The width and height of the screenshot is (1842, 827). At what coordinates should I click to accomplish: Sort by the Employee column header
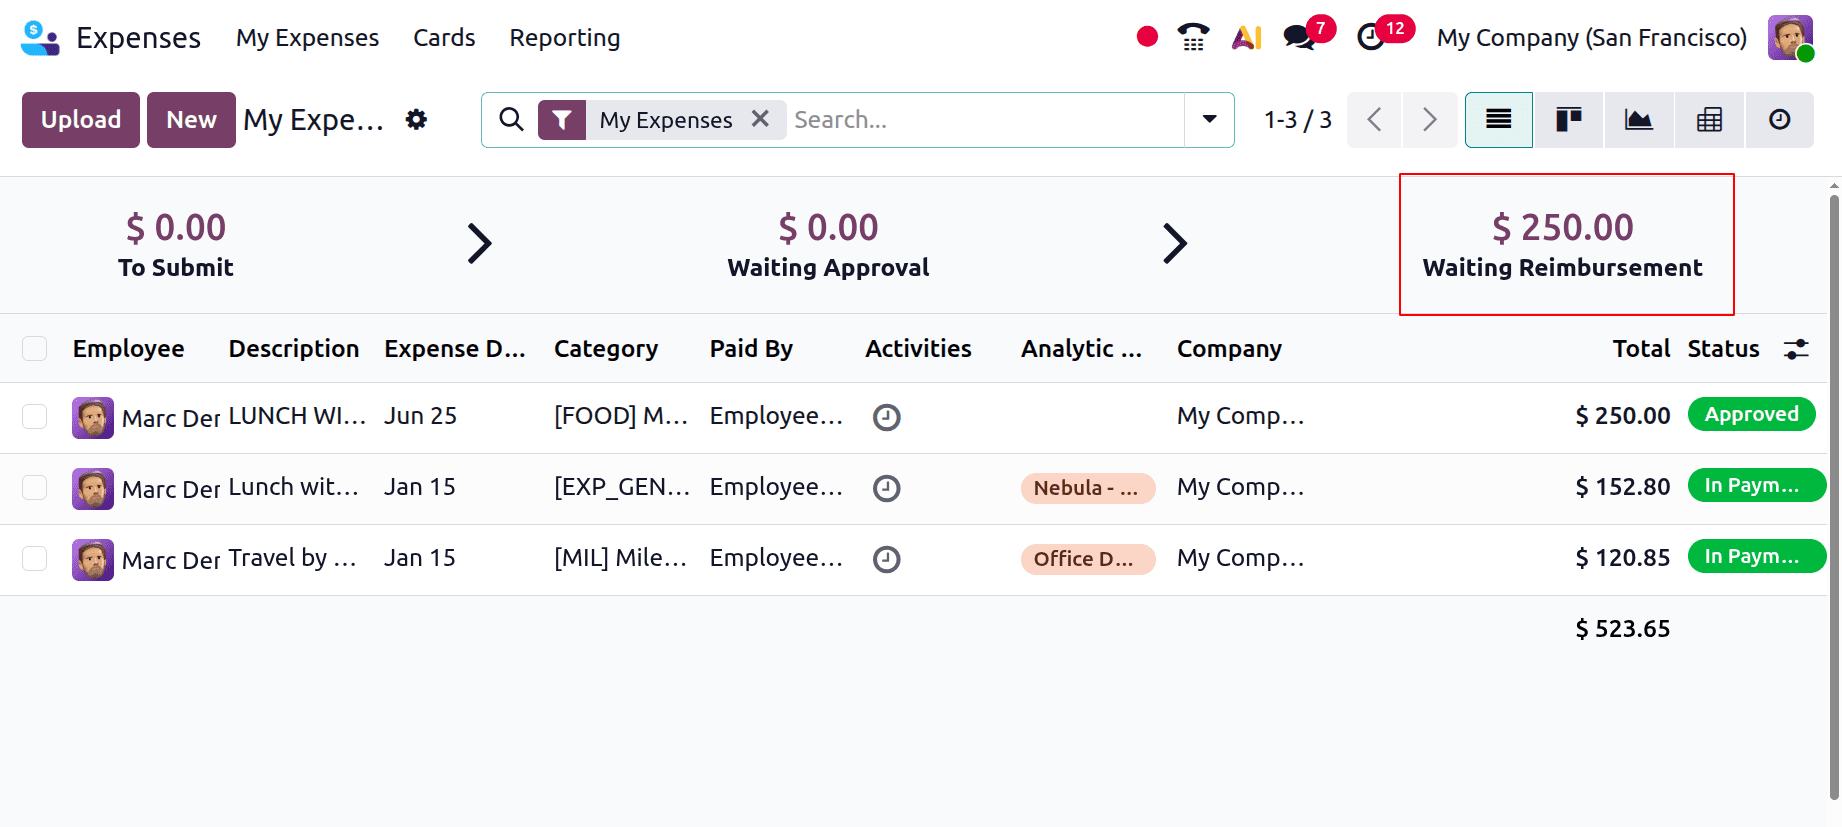pyautogui.click(x=129, y=349)
